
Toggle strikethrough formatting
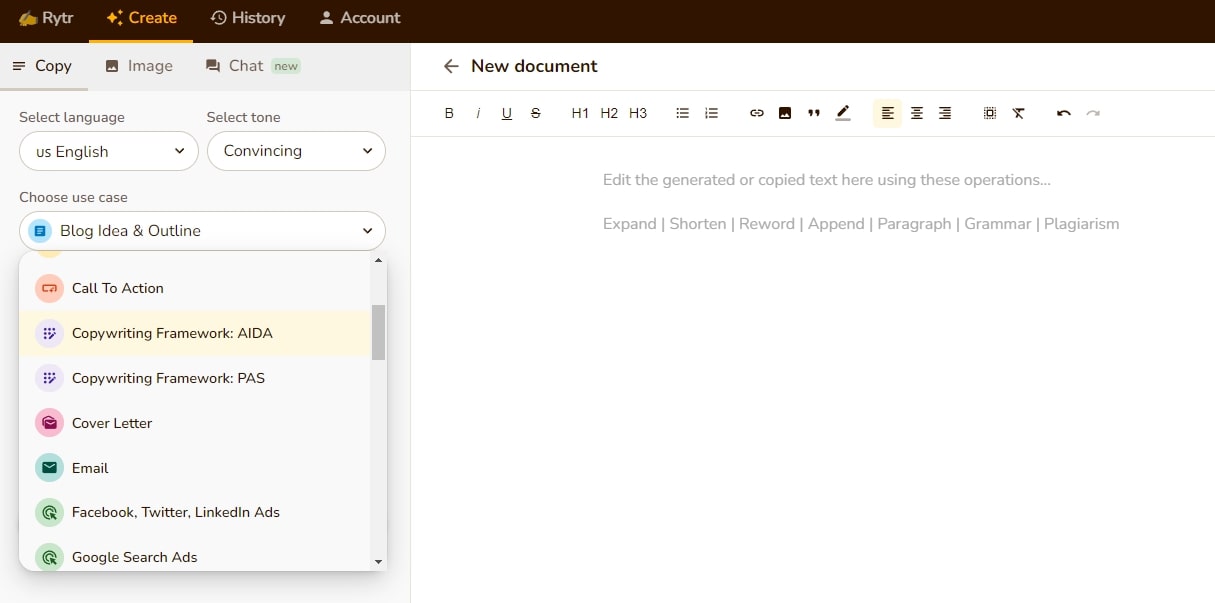tap(536, 113)
